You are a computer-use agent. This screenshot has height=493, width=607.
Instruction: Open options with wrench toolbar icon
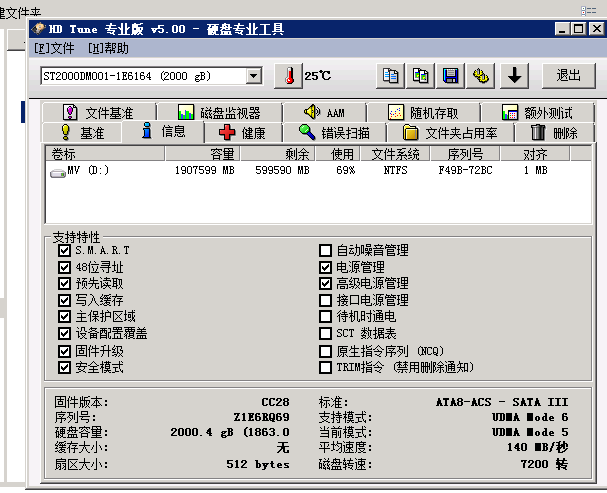click(x=480, y=76)
